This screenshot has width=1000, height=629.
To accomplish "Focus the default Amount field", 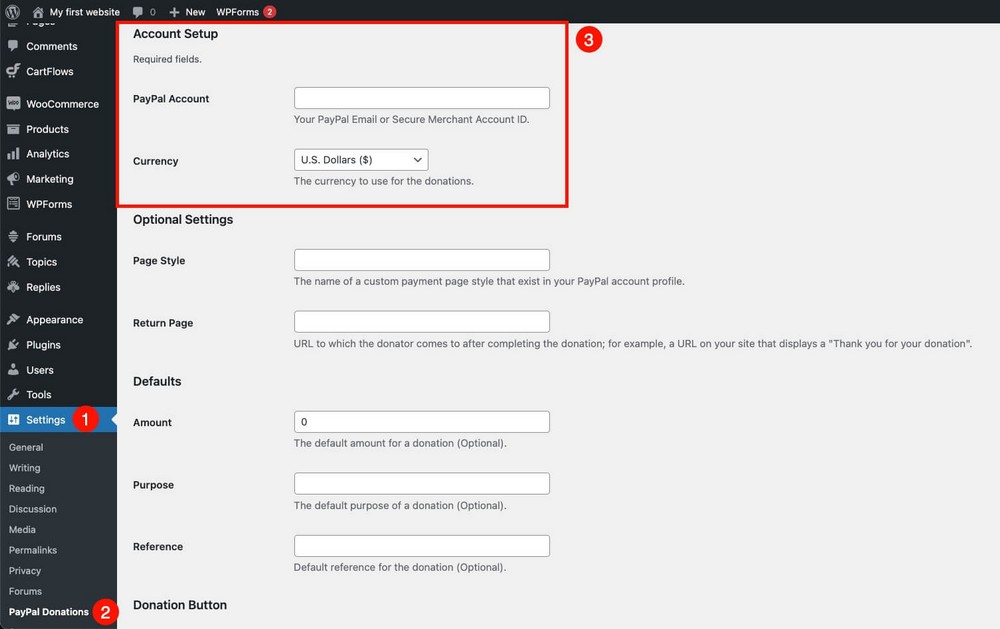I will [x=421, y=421].
